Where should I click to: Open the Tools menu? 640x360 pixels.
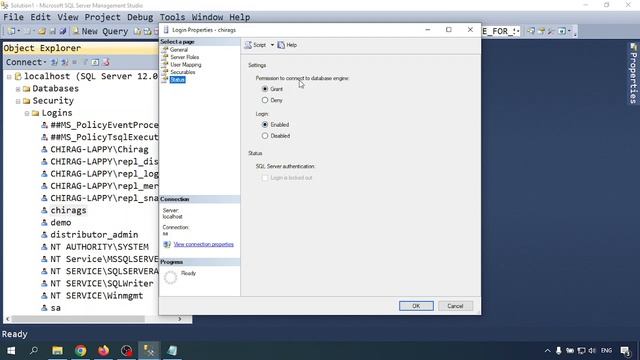(172, 17)
